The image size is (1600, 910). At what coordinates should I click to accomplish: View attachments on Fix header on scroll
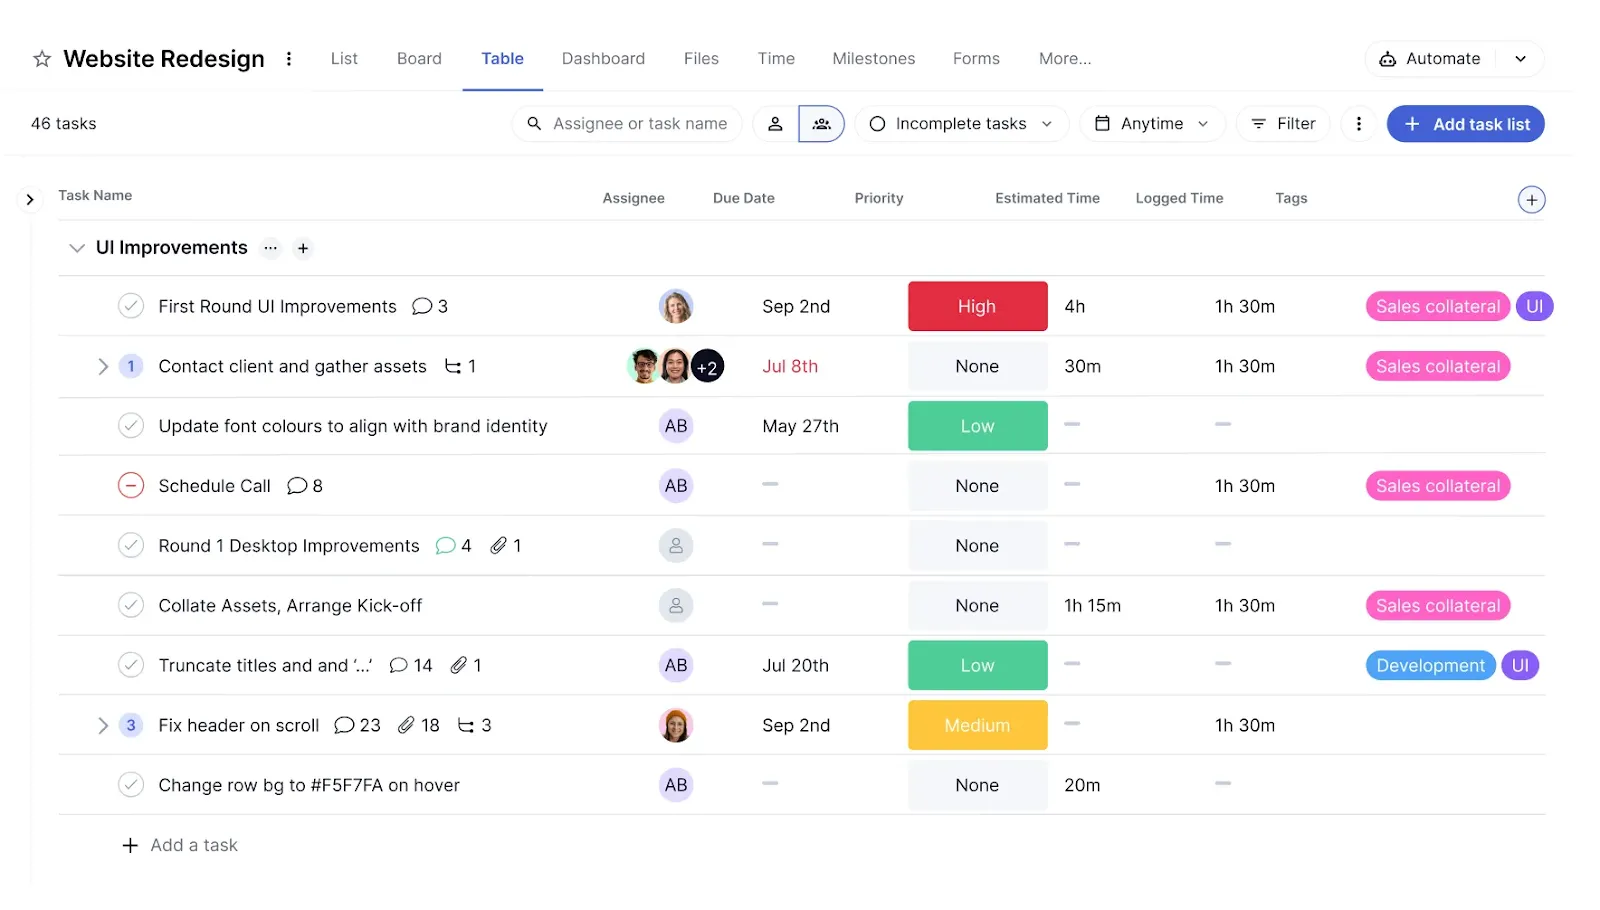click(x=418, y=725)
